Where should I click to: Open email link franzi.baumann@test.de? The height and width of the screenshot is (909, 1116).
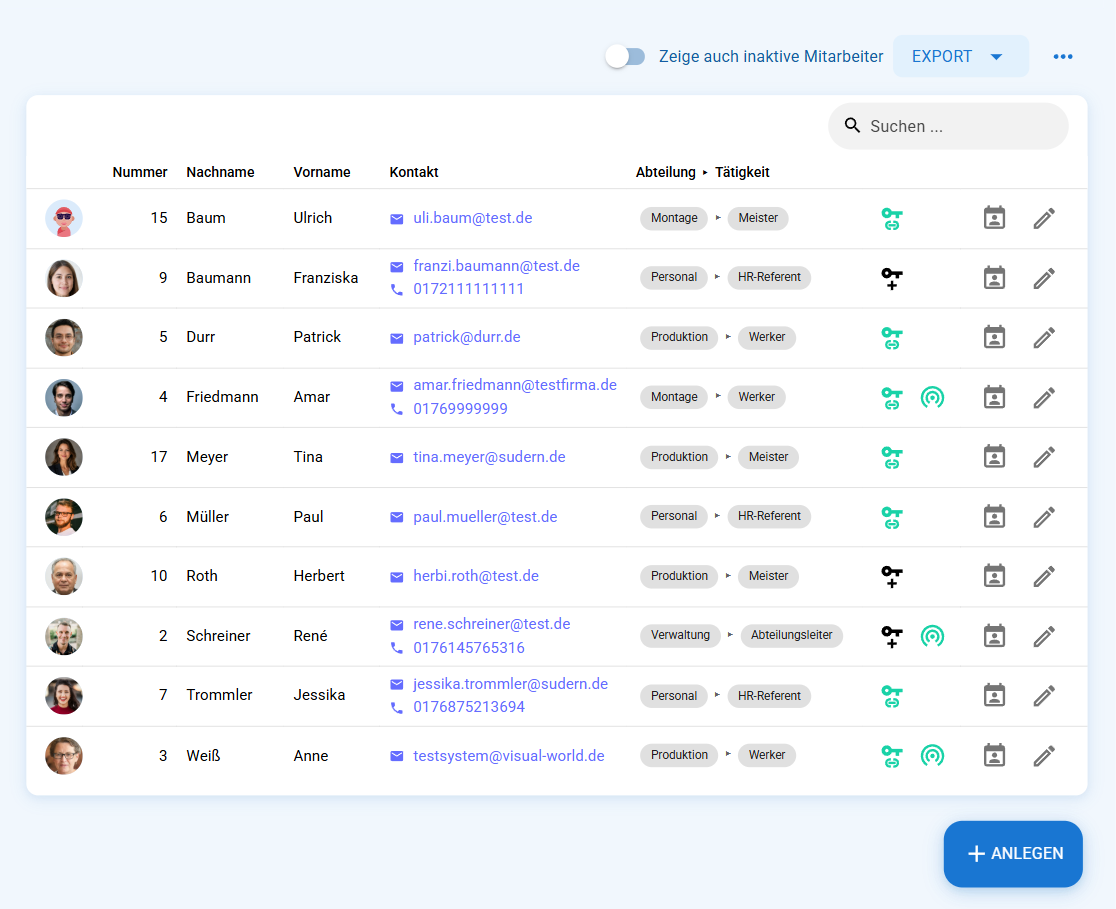tap(496, 266)
